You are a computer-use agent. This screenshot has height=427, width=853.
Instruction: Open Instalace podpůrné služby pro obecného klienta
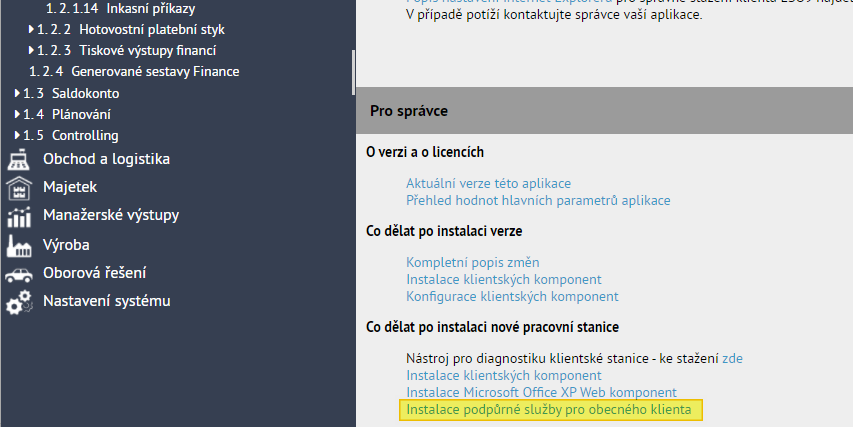[x=549, y=410]
